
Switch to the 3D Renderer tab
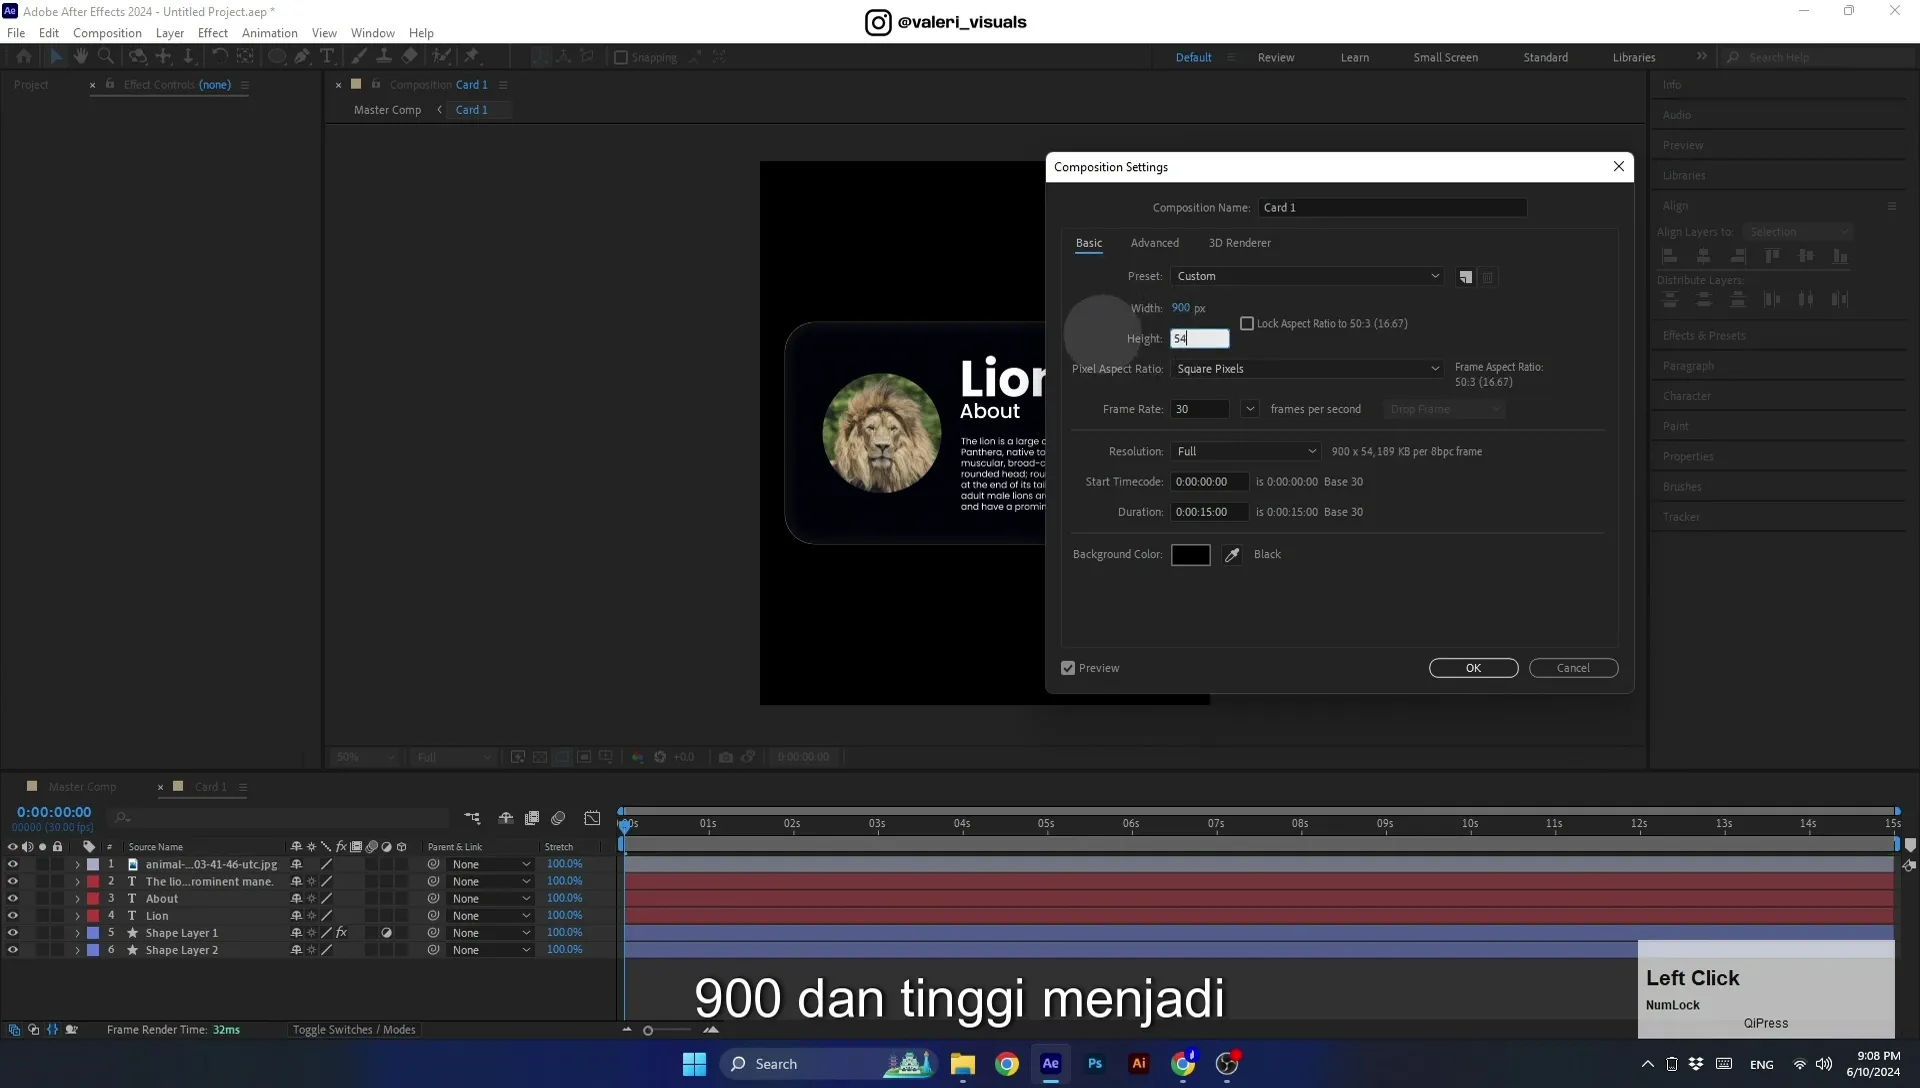pyautogui.click(x=1240, y=243)
